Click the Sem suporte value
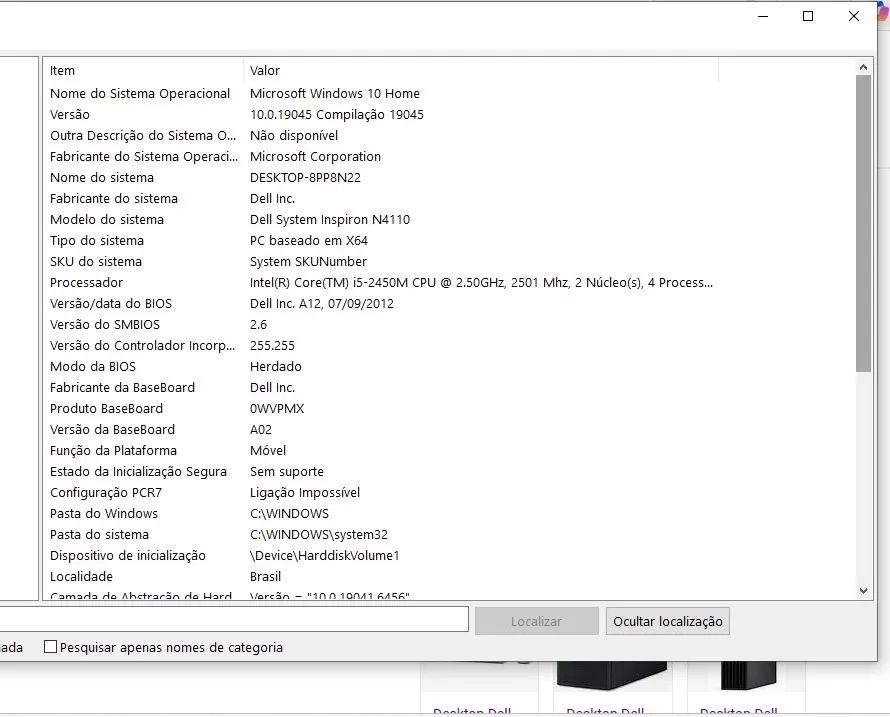The height and width of the screenshot is (717, 890). [x=287, y=471]
